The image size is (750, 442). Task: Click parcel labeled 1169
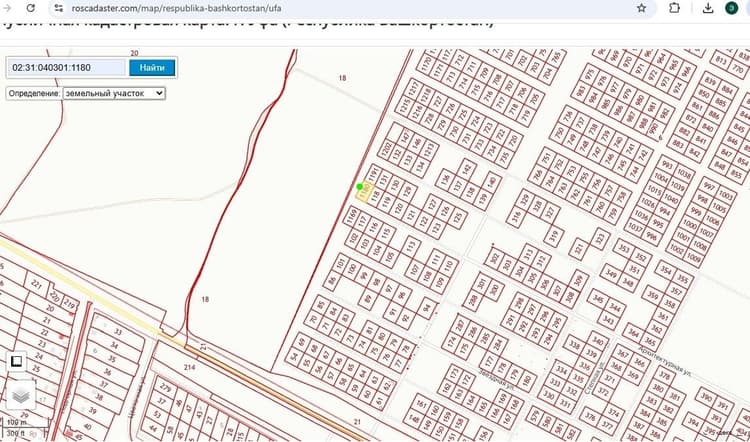tap(354, 216)
